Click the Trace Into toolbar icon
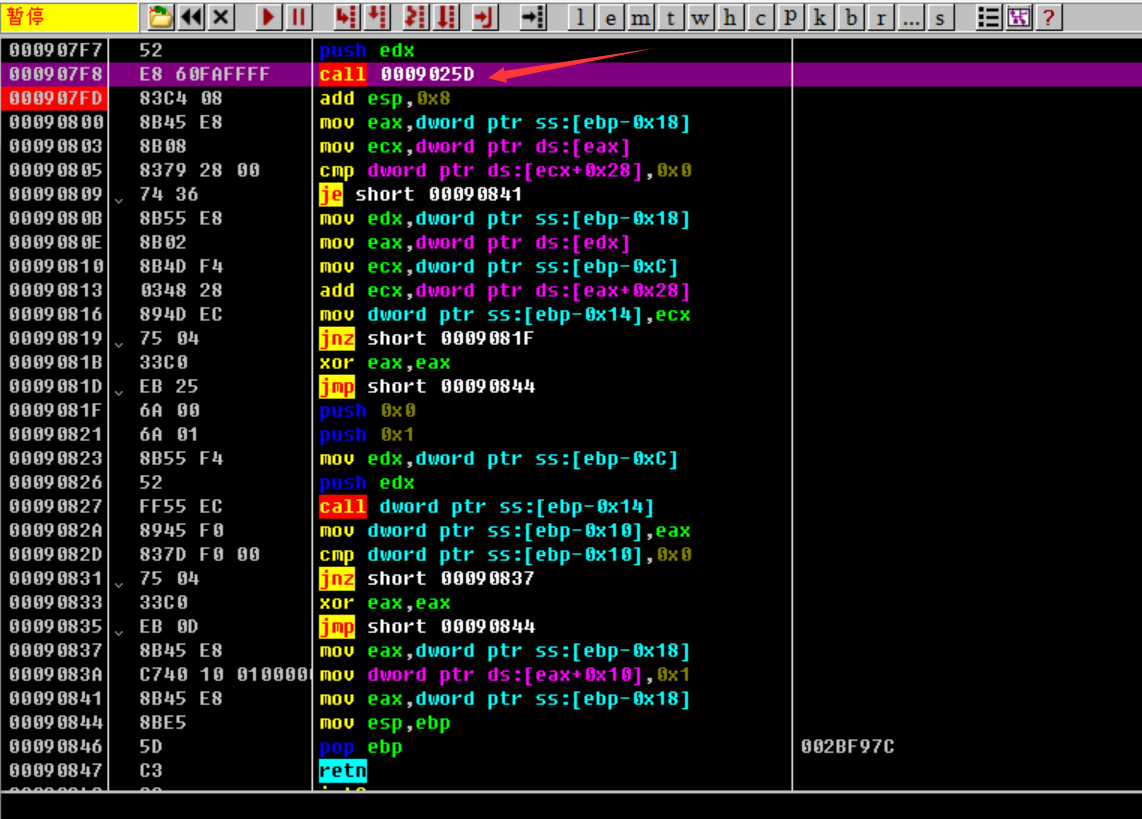Screen dimensions: 1142x819 [x=415, y=17]
